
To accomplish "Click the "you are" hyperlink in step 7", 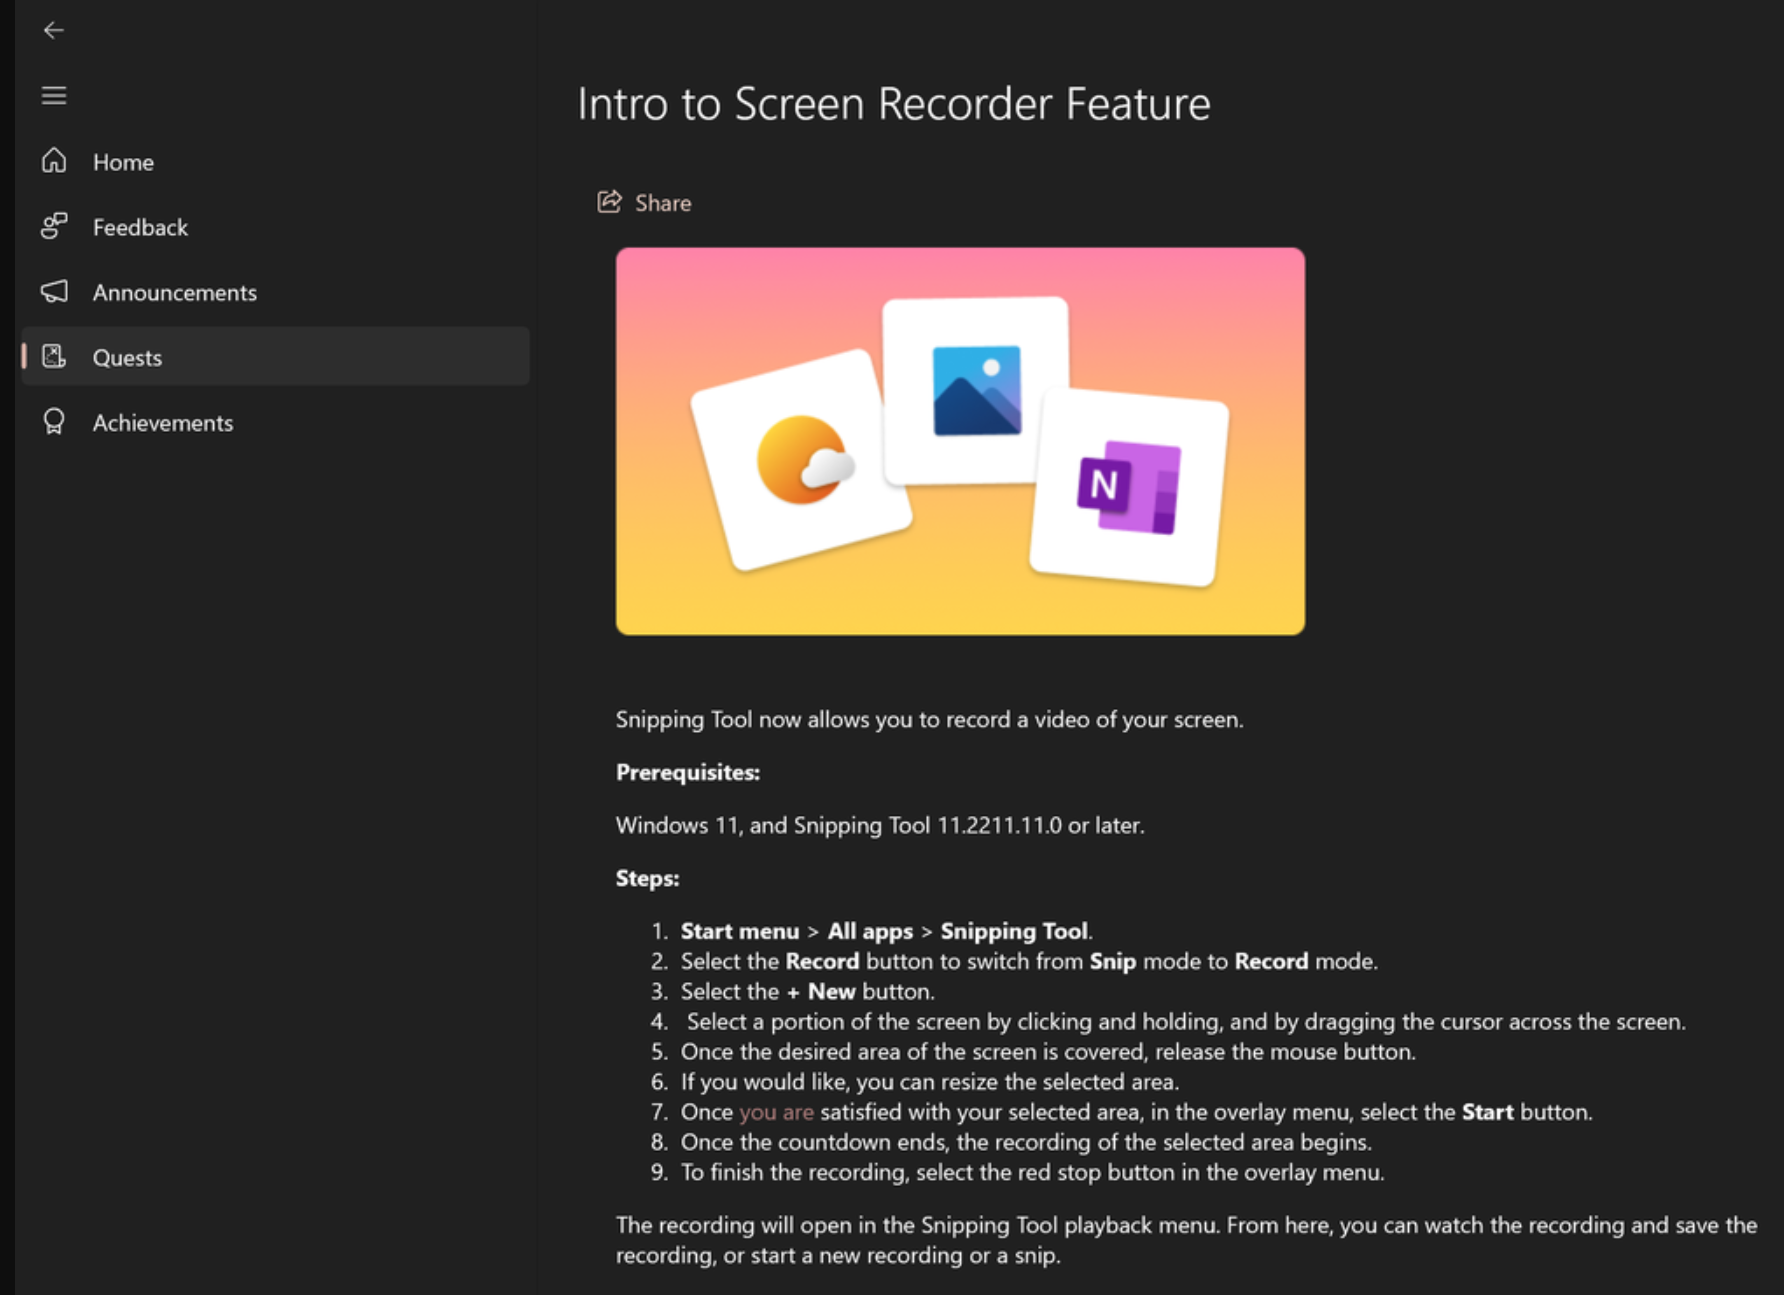I will (x=775, y=1111).
